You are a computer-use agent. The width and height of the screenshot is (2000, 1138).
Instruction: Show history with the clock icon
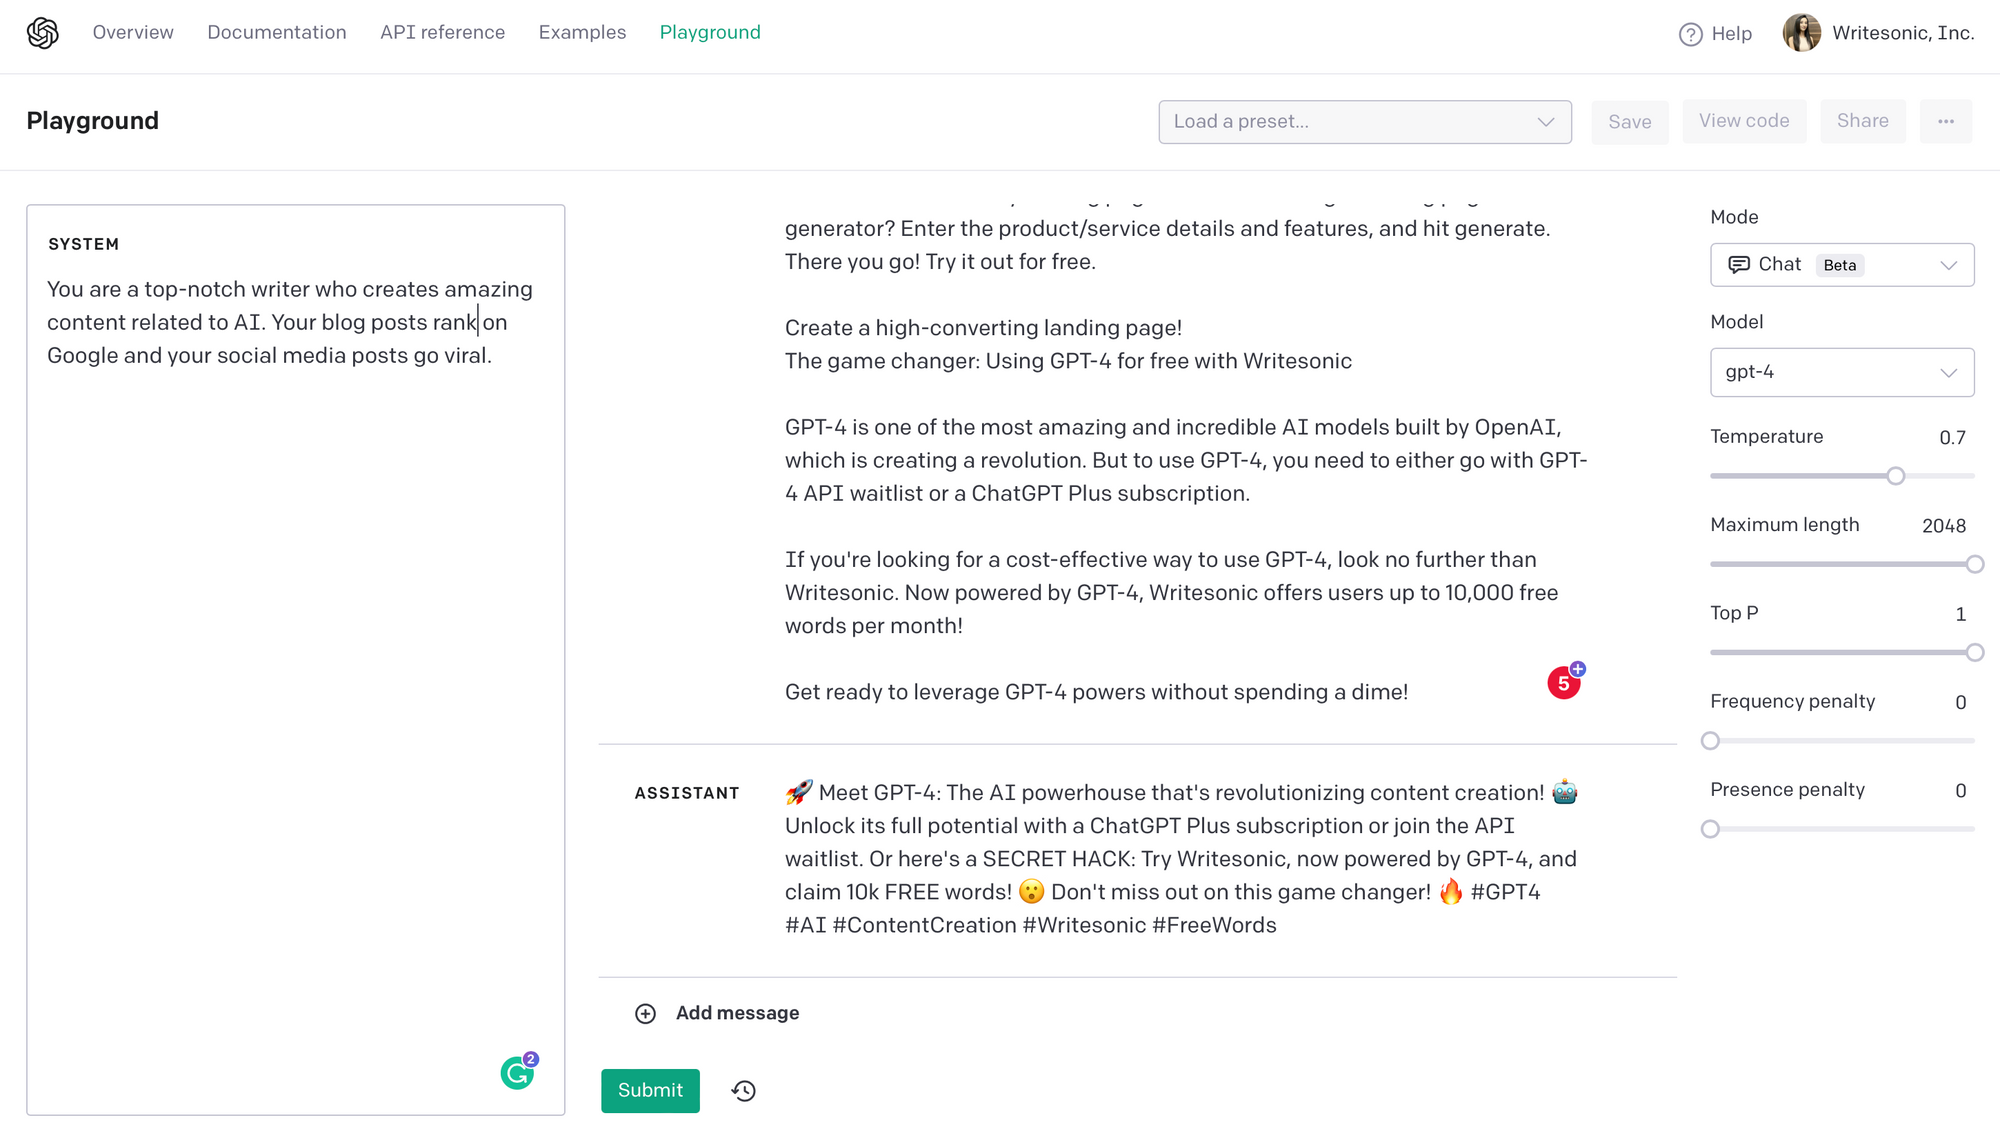pyautogui.click(x=744, y=1091)
